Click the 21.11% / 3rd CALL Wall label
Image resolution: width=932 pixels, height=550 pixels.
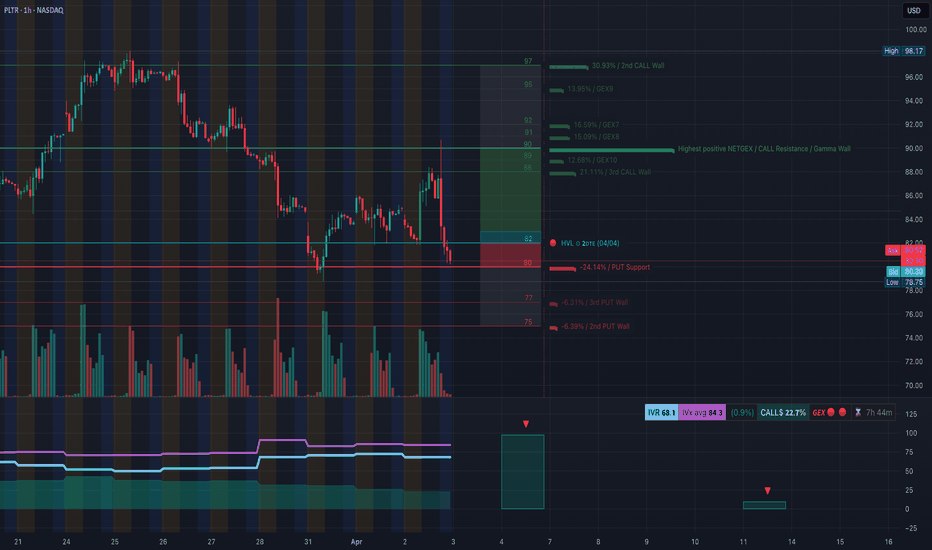coord(615,172)
